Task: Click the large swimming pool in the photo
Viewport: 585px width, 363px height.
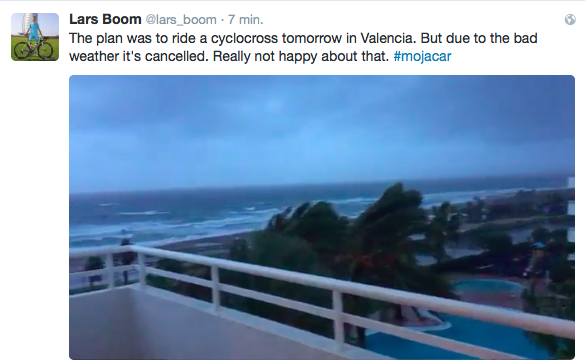Action: click(x=466, y=332)
